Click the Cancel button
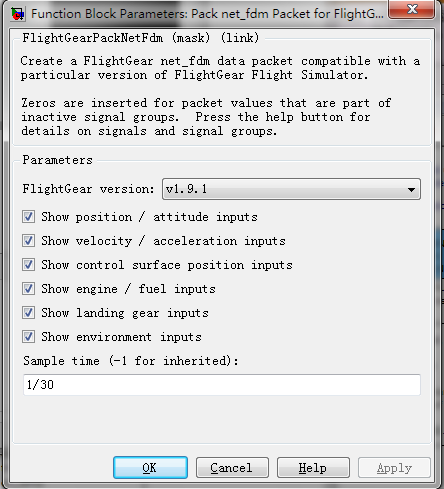444x489 pixels. 232,468
